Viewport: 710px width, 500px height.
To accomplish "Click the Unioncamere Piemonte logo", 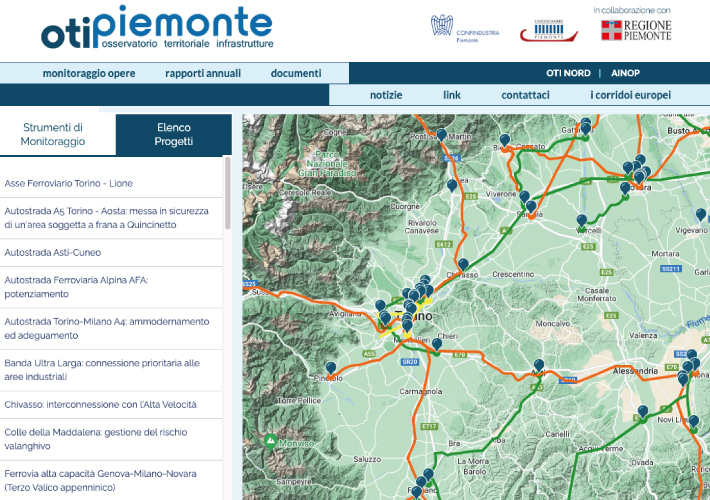I will 548,30.
